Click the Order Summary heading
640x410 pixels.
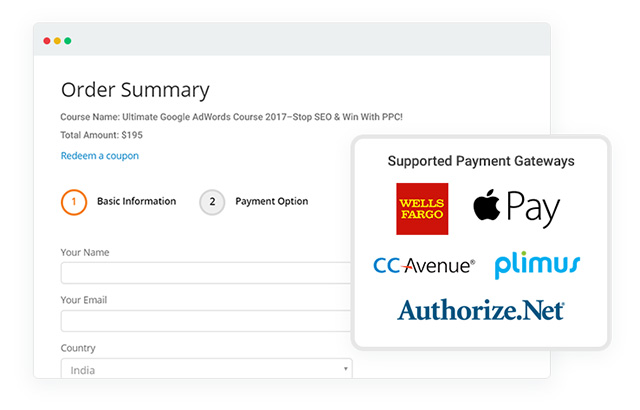point(135,90)
